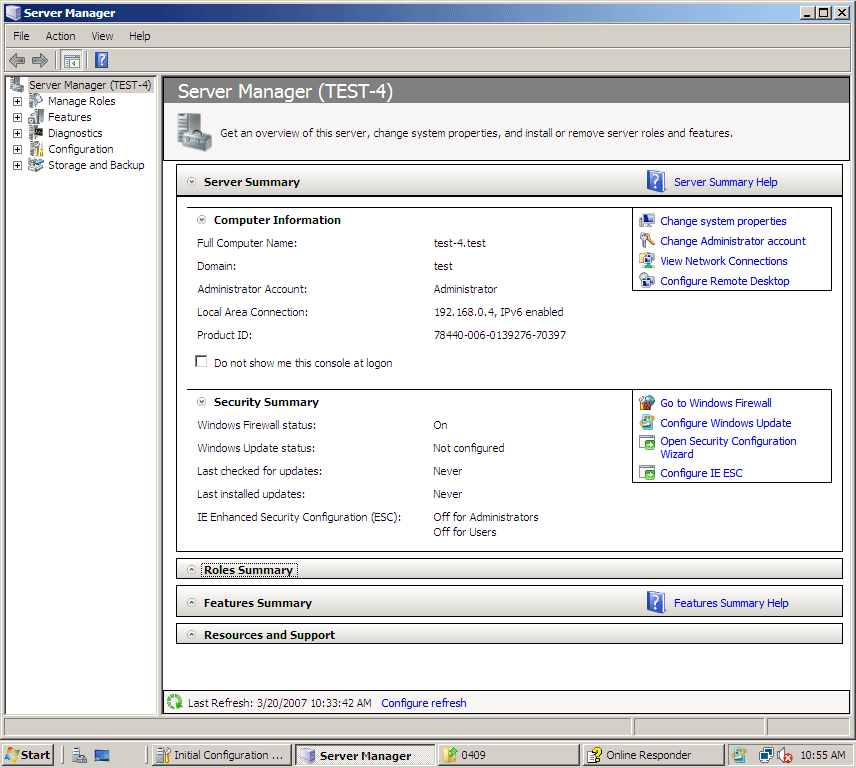856x768 pixels.
Task: Click the network tray icon
Action: click(x=766, y=755)
